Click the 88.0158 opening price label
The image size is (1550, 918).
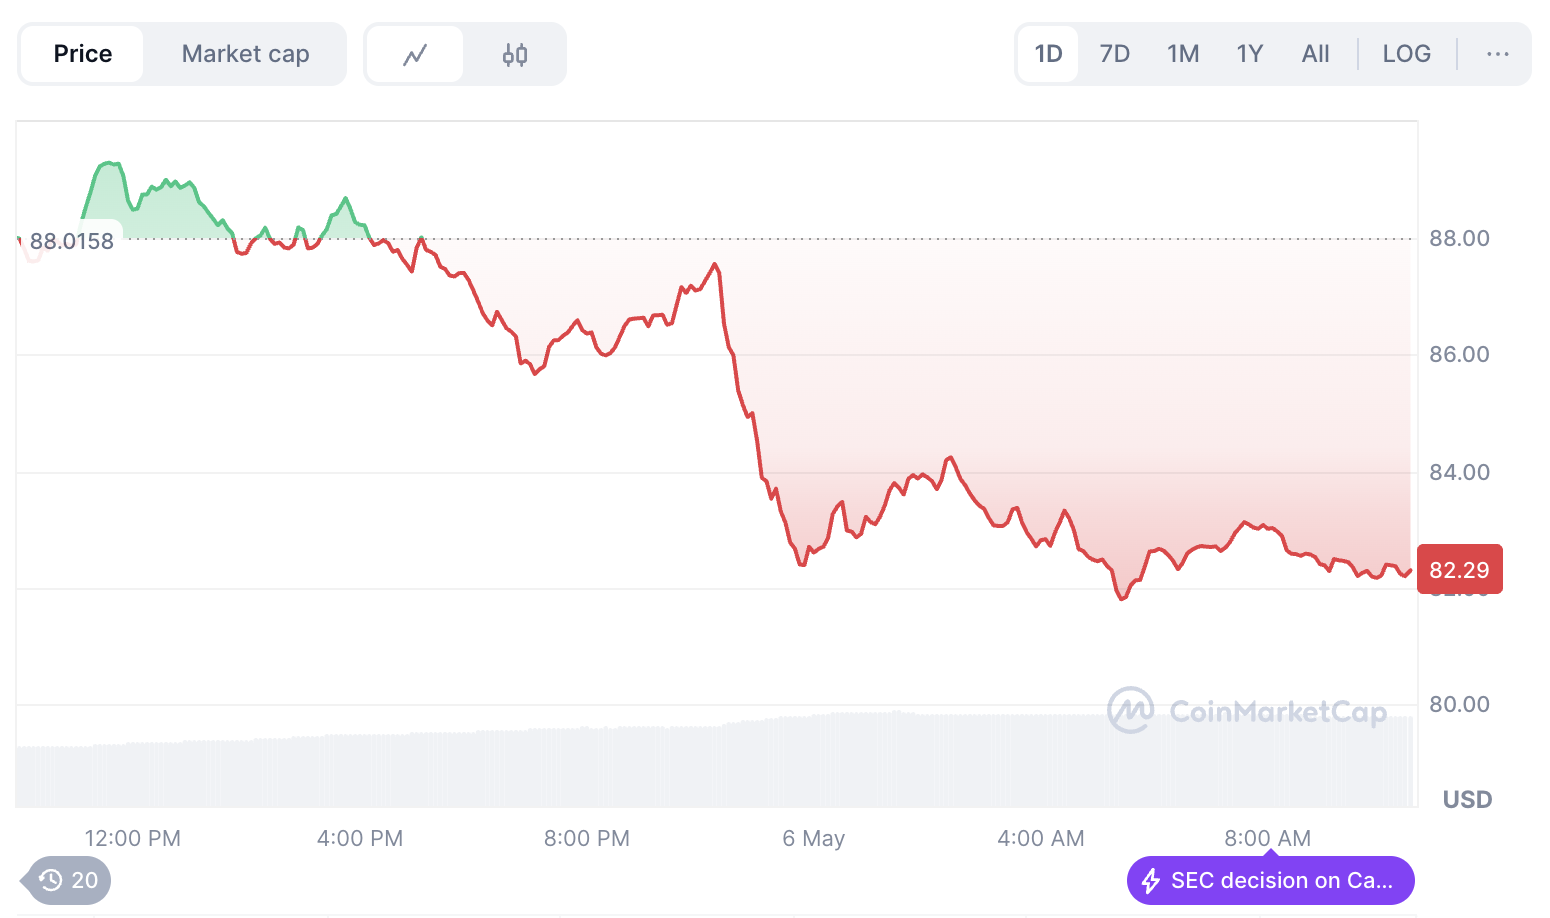72,241
